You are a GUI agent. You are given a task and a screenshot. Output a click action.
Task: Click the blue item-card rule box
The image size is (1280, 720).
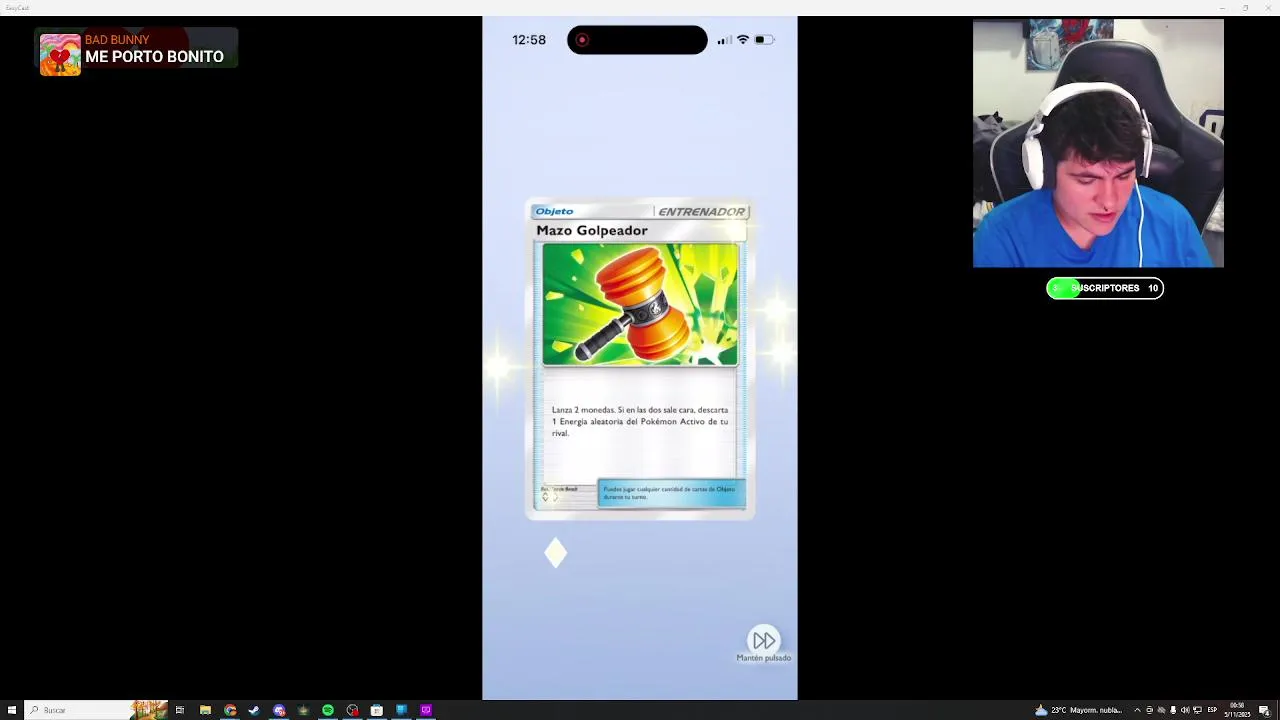click(671, 493)
